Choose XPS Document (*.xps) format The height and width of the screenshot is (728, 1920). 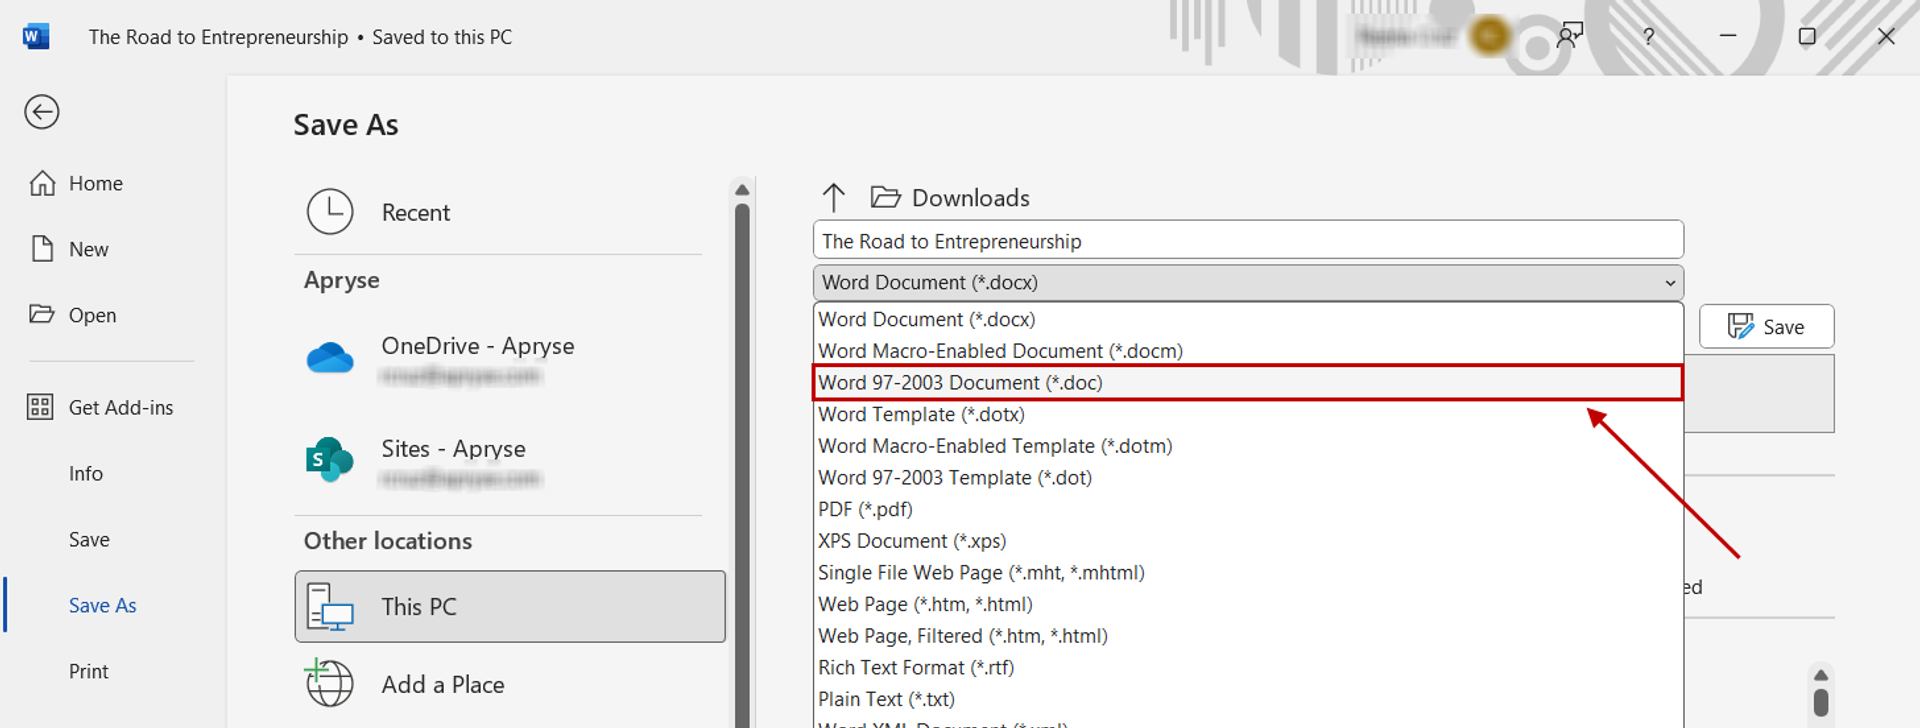pyautogui.click(x=1248, y=541)
